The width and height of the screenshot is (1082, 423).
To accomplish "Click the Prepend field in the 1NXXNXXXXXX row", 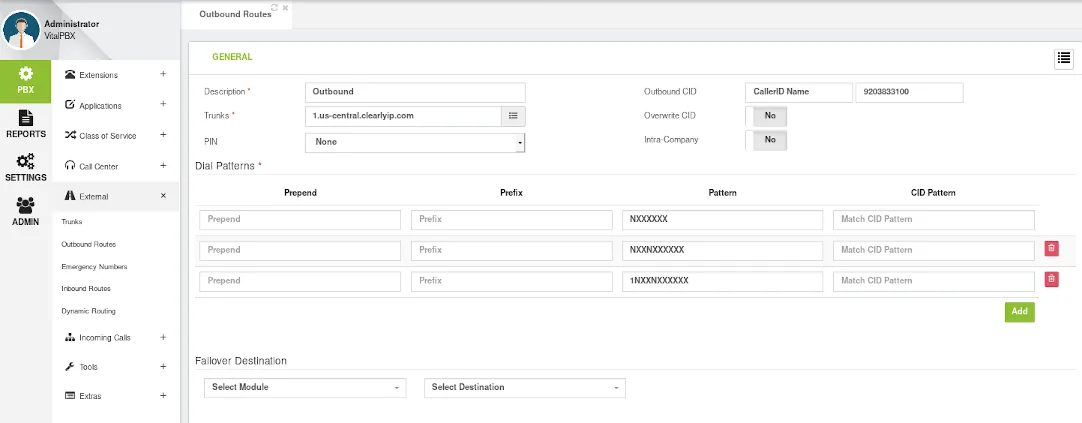I will 300,281.
